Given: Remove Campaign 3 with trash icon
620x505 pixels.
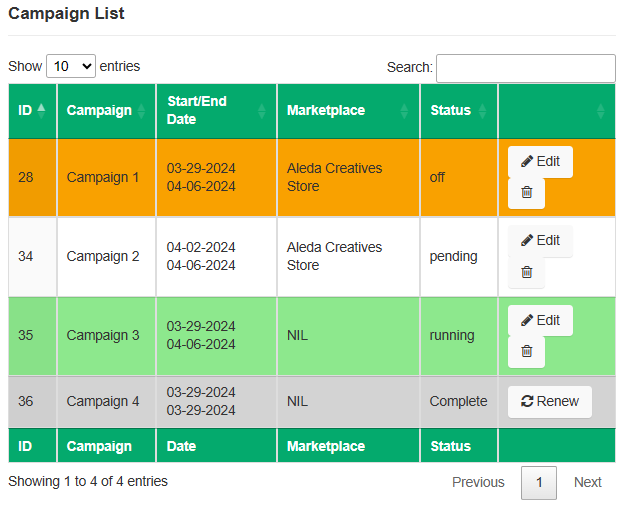Looking at the screenshot, I should pos(526,351).
